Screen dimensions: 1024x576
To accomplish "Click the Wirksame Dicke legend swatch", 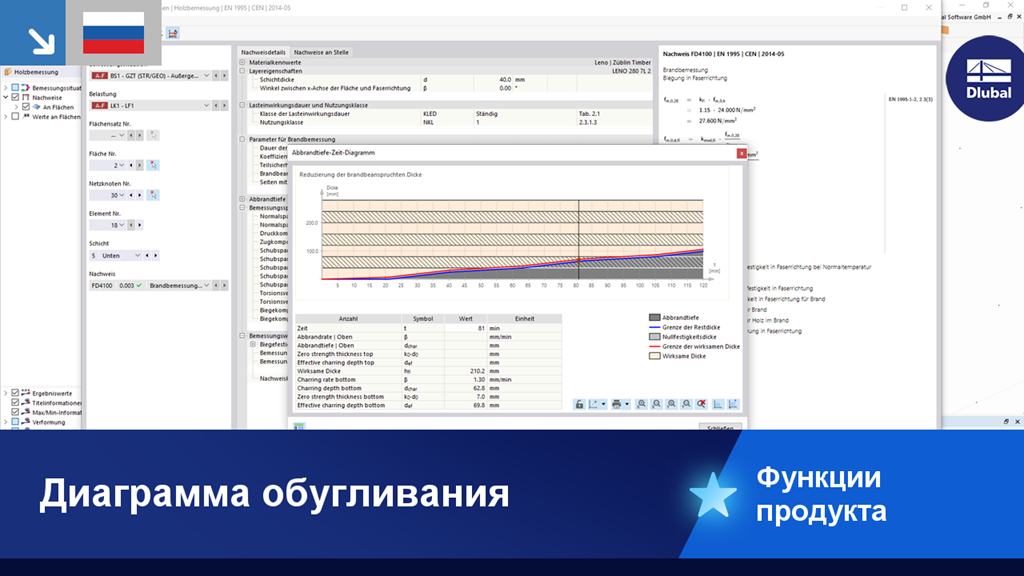I will (x=654, y=356).
